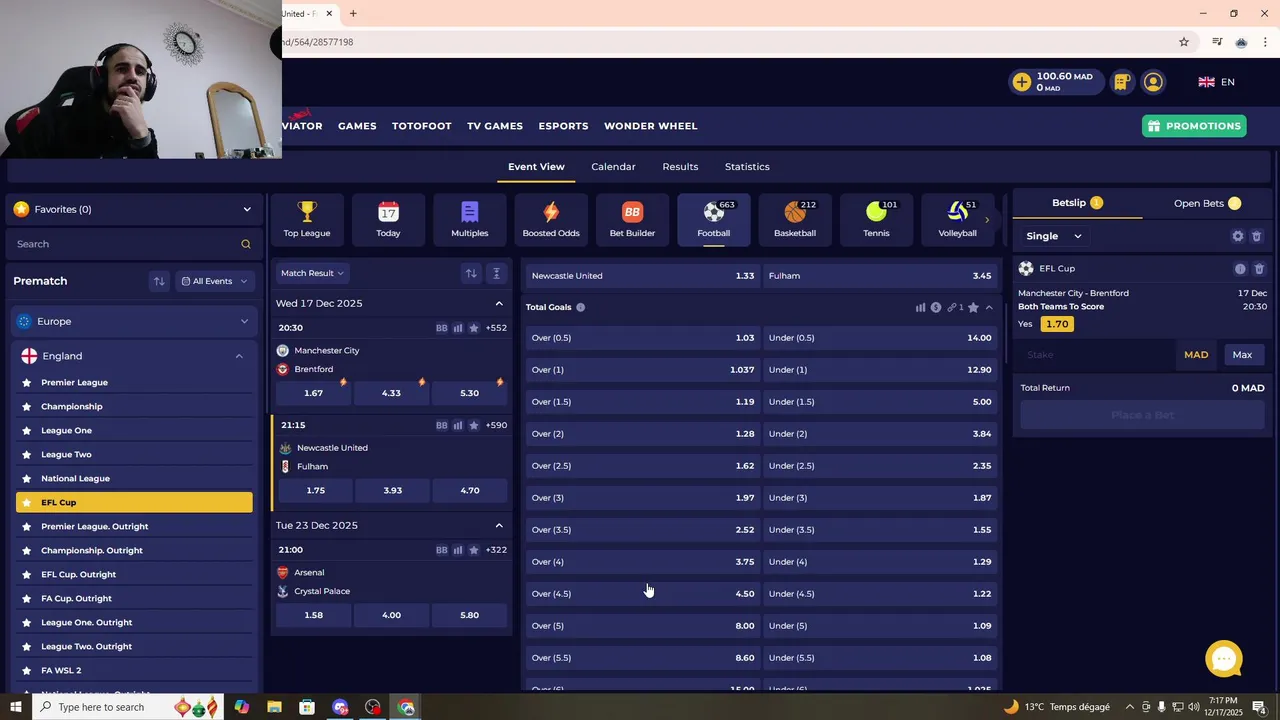Open Match Result market dropdown
The width and height of the screenshot is (1280, 720).
pos(312,273)
